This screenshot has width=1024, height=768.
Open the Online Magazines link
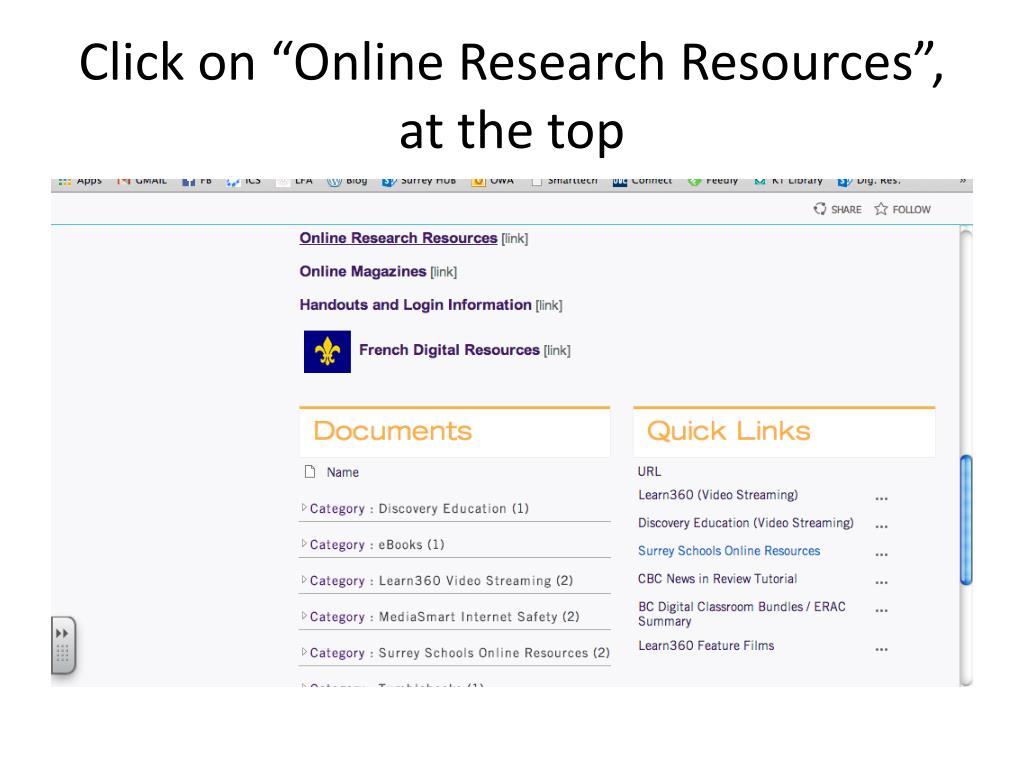pos(362,272)
